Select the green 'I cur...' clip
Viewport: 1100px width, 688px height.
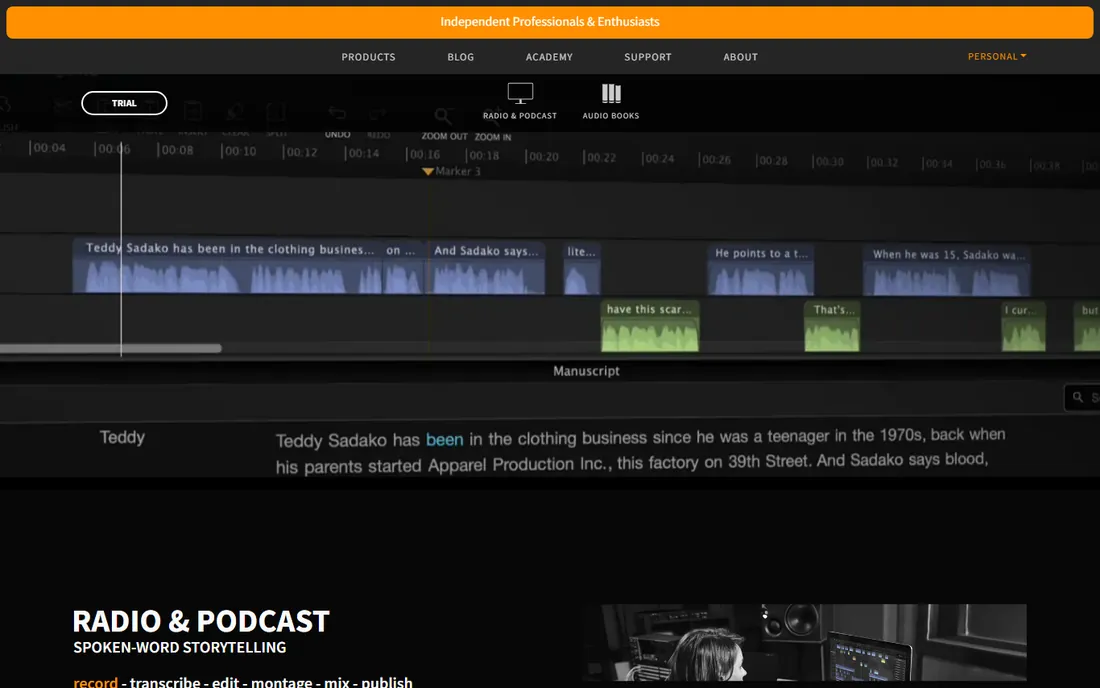coord(1024,326)
